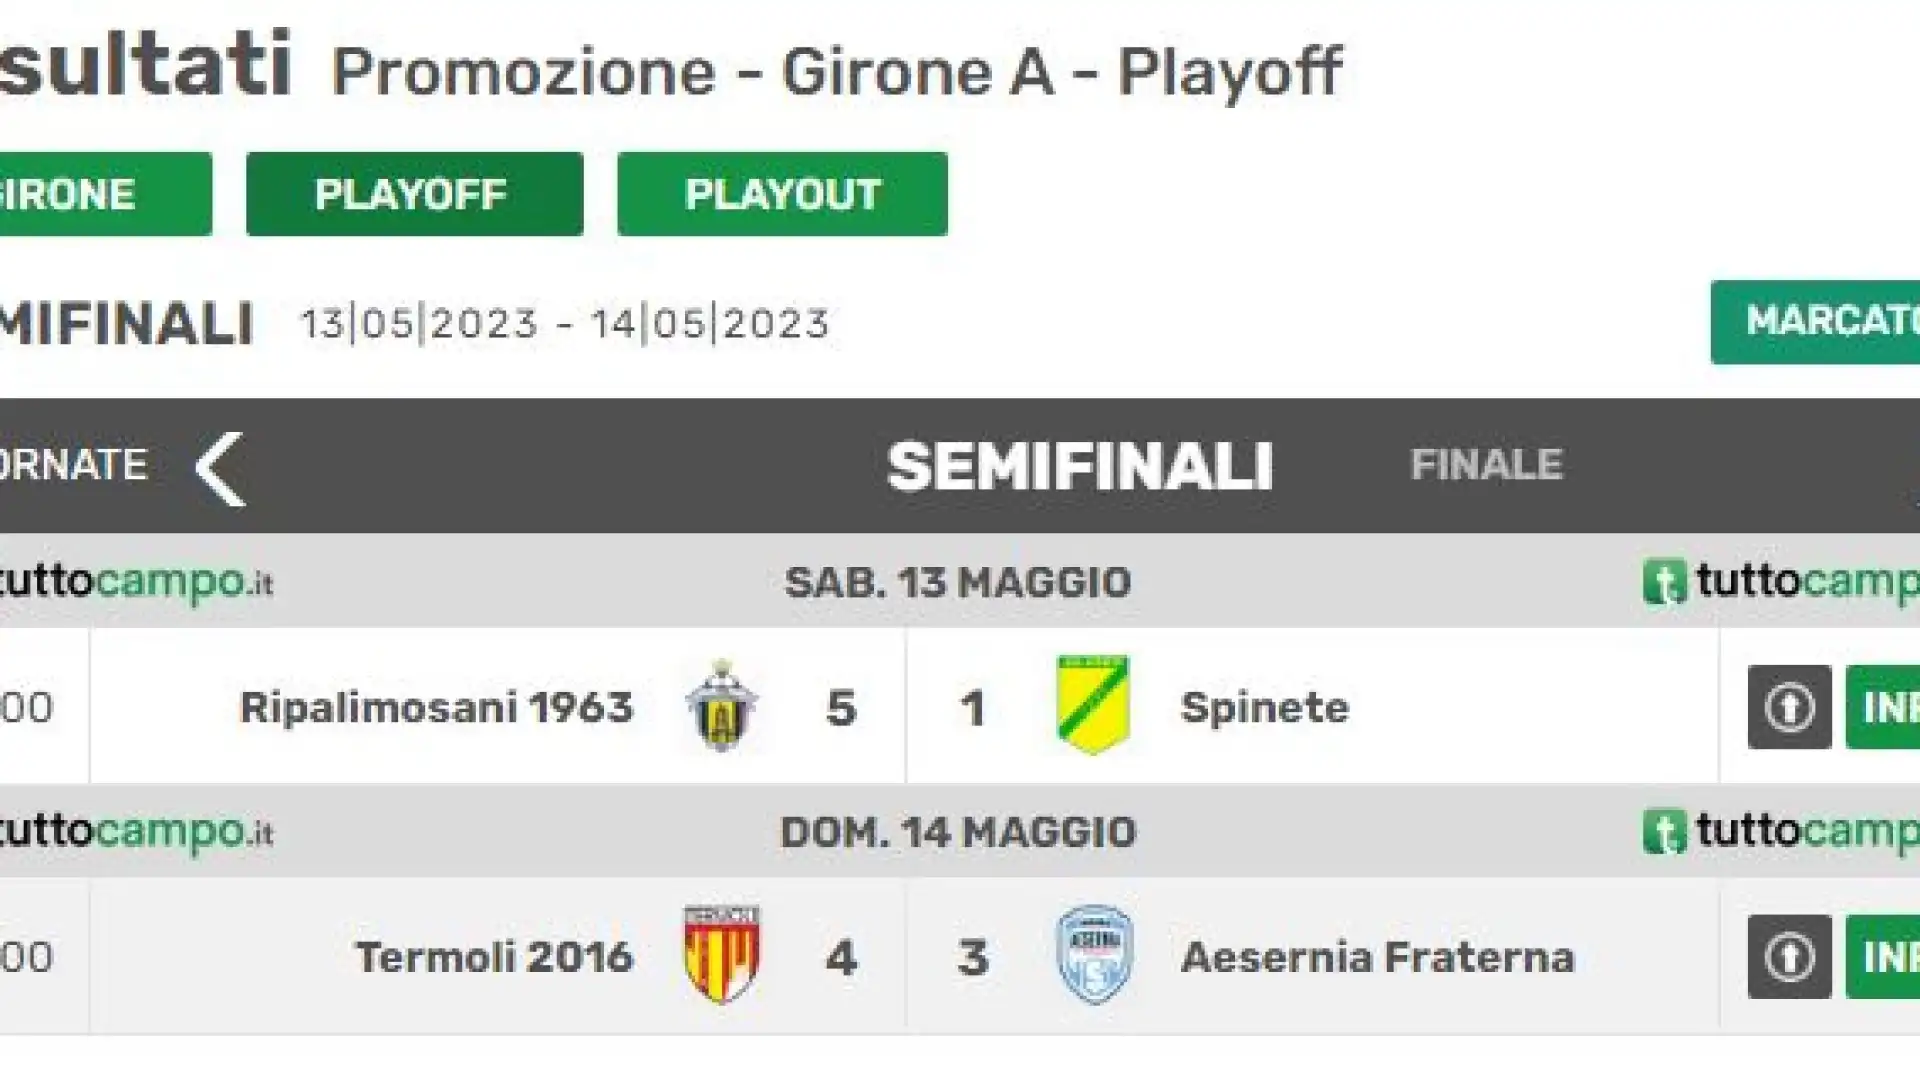Open the PLAYOUT section
The height and width of the screenshot is (1080, 1920).
[782, 194]
